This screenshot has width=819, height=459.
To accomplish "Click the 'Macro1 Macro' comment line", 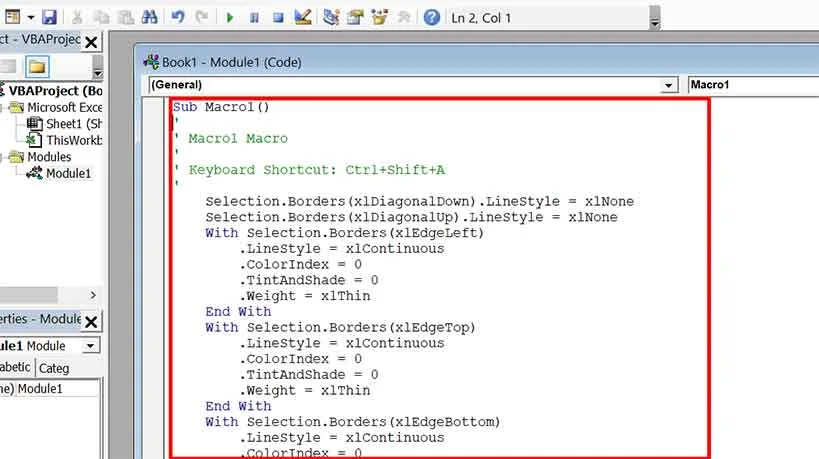I will 238,138.
